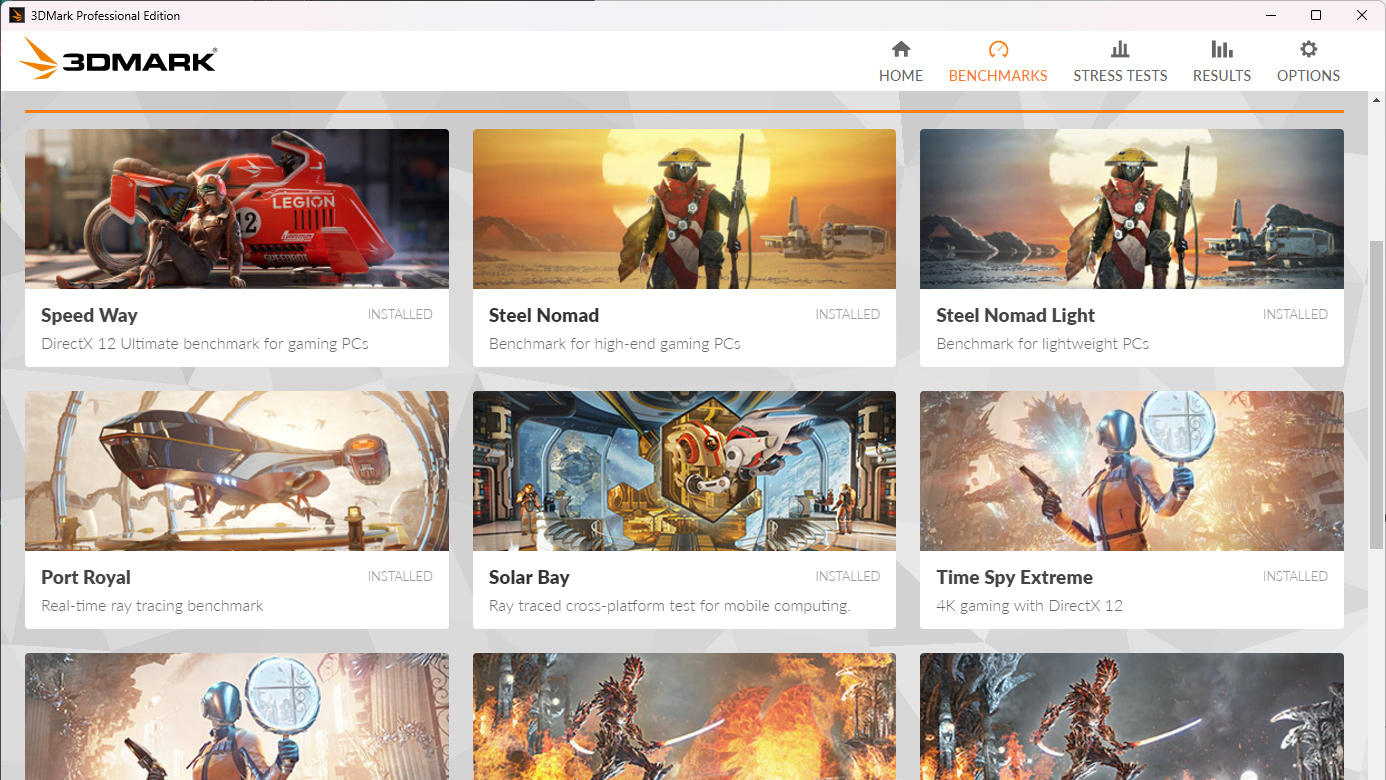
Task: Open the HOME tab
Action: coord(901,75)
